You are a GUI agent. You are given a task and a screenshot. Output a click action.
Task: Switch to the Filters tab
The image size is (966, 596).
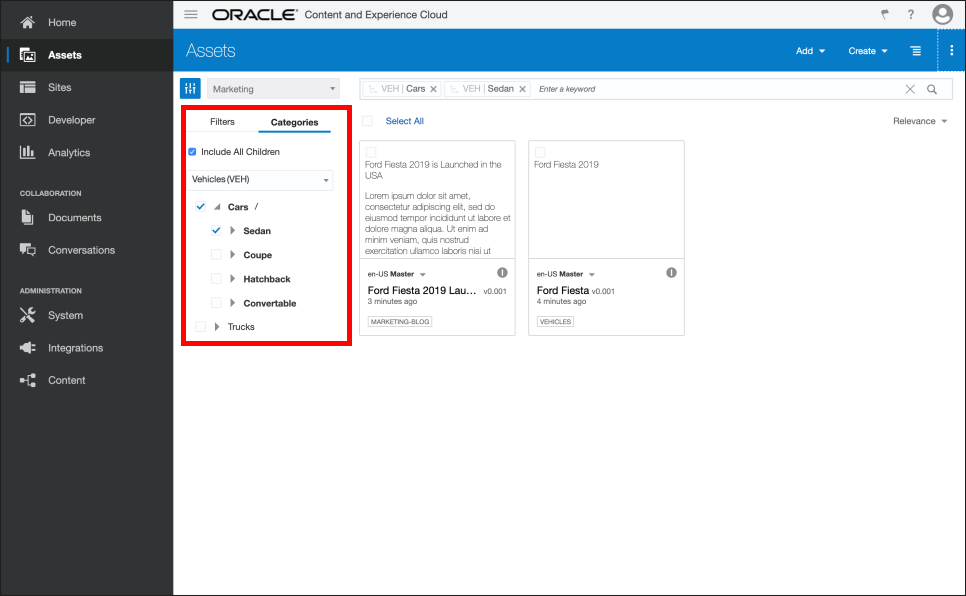click(x=222, y=121)
